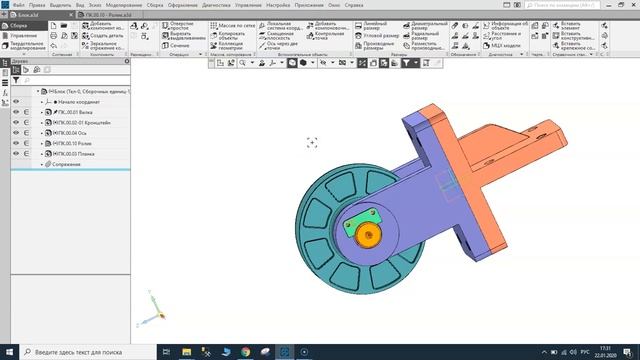Screen dimensions: 640x360
Task: Click the zoom magnifier icon in view toolbar
Action: (242, 63)
